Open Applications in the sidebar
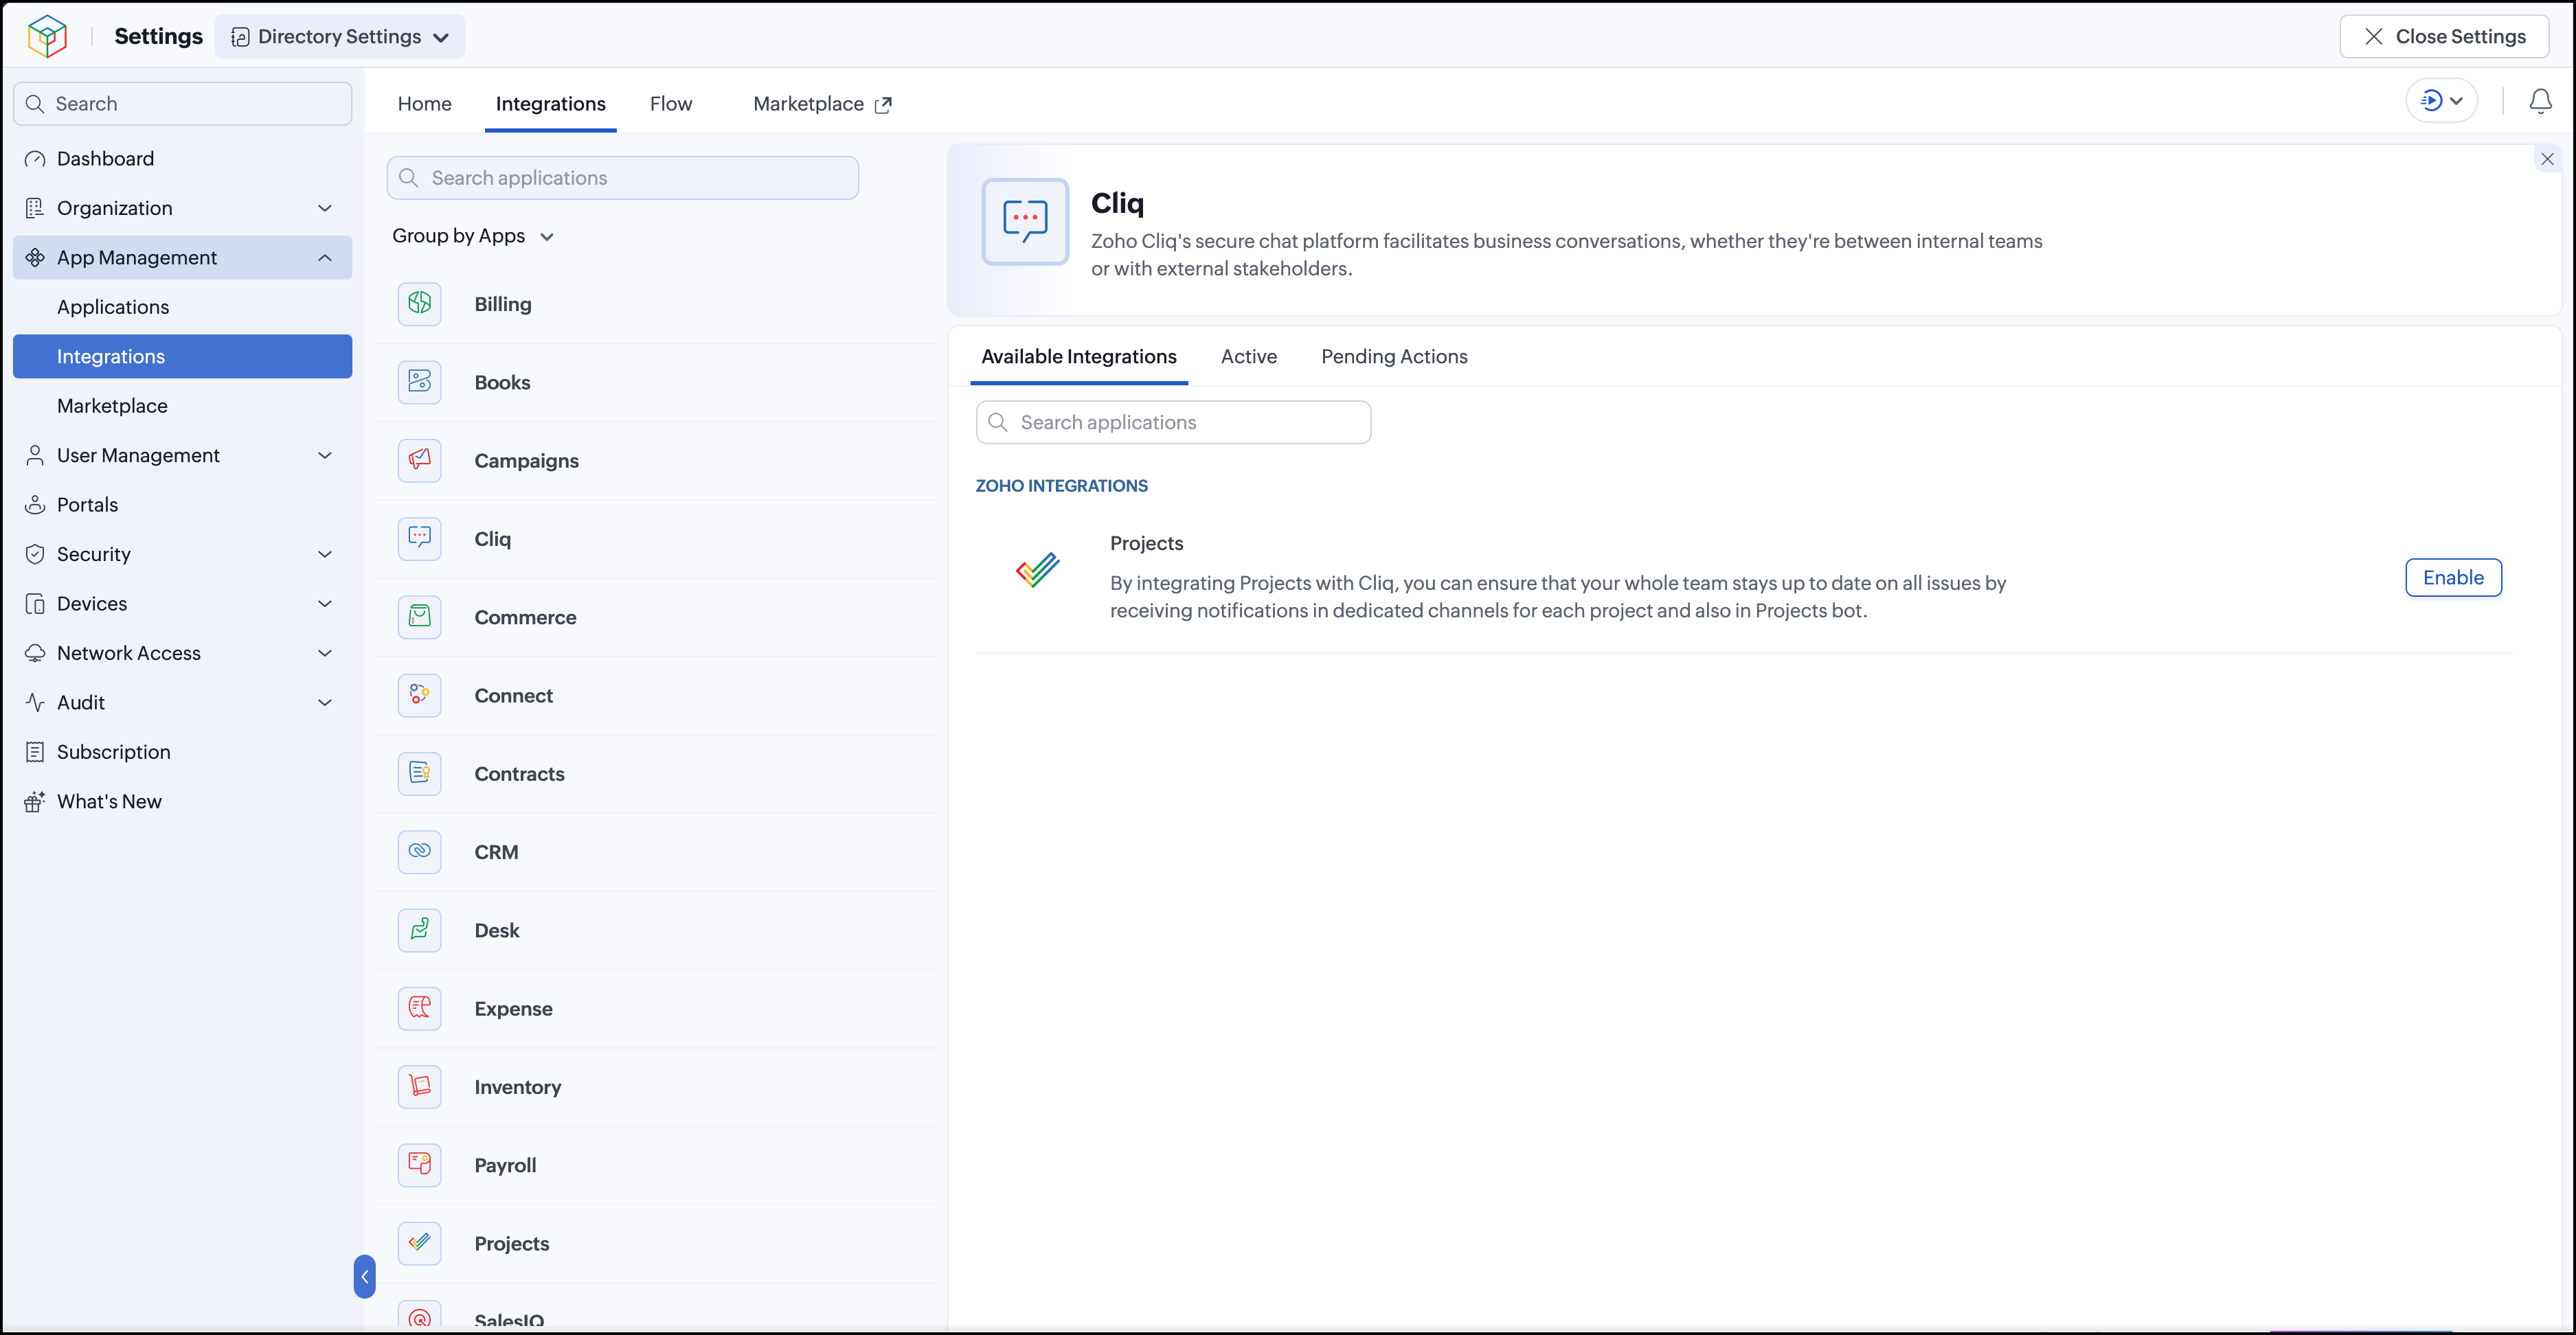2576x1335 pixels. (x=183, y=307)
